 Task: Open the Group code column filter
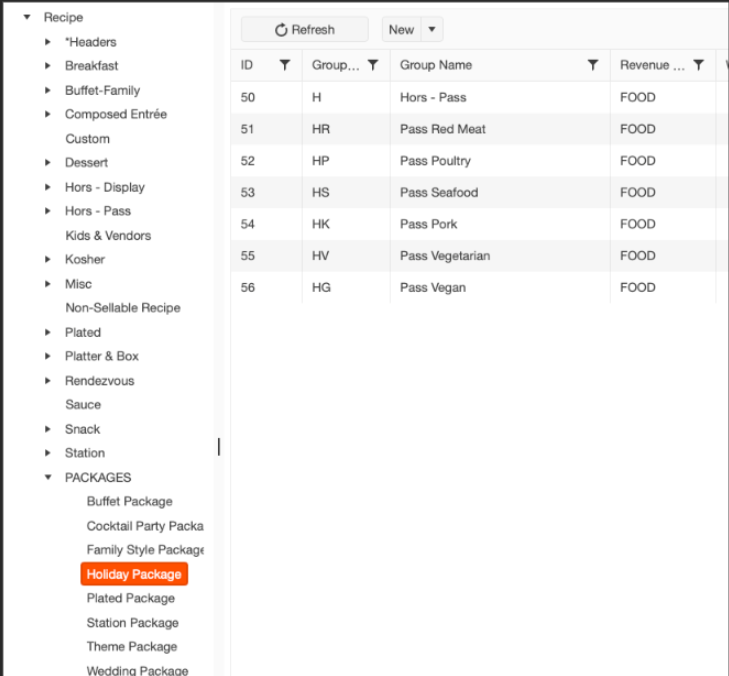(x=373, y=65)
